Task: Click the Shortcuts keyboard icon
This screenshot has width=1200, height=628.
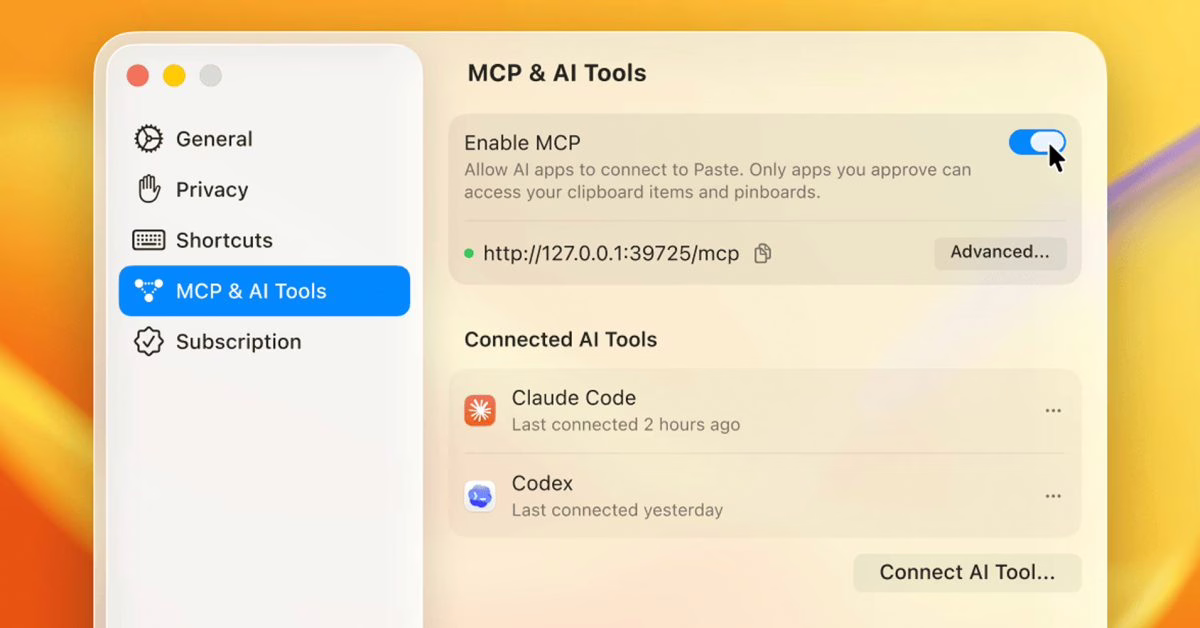Action: point(148,240)
